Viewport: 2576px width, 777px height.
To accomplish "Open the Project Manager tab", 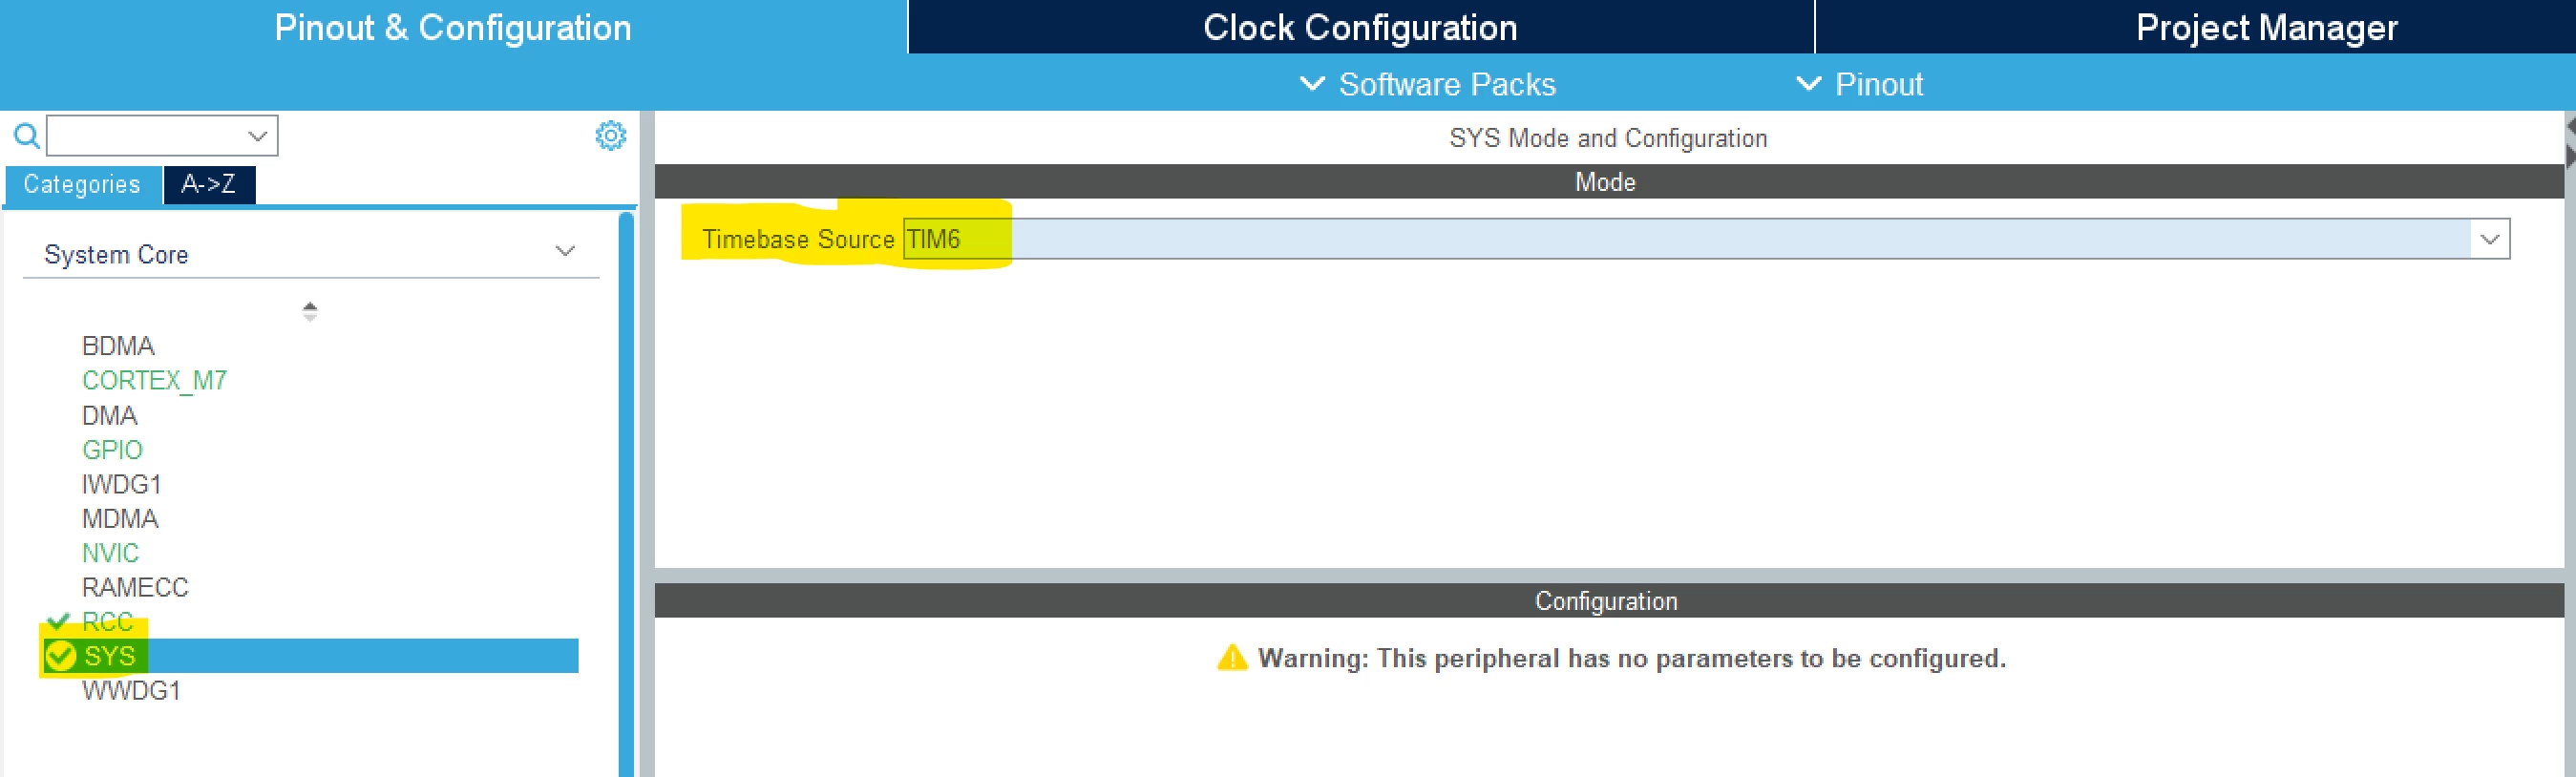I will point(2266,27).
